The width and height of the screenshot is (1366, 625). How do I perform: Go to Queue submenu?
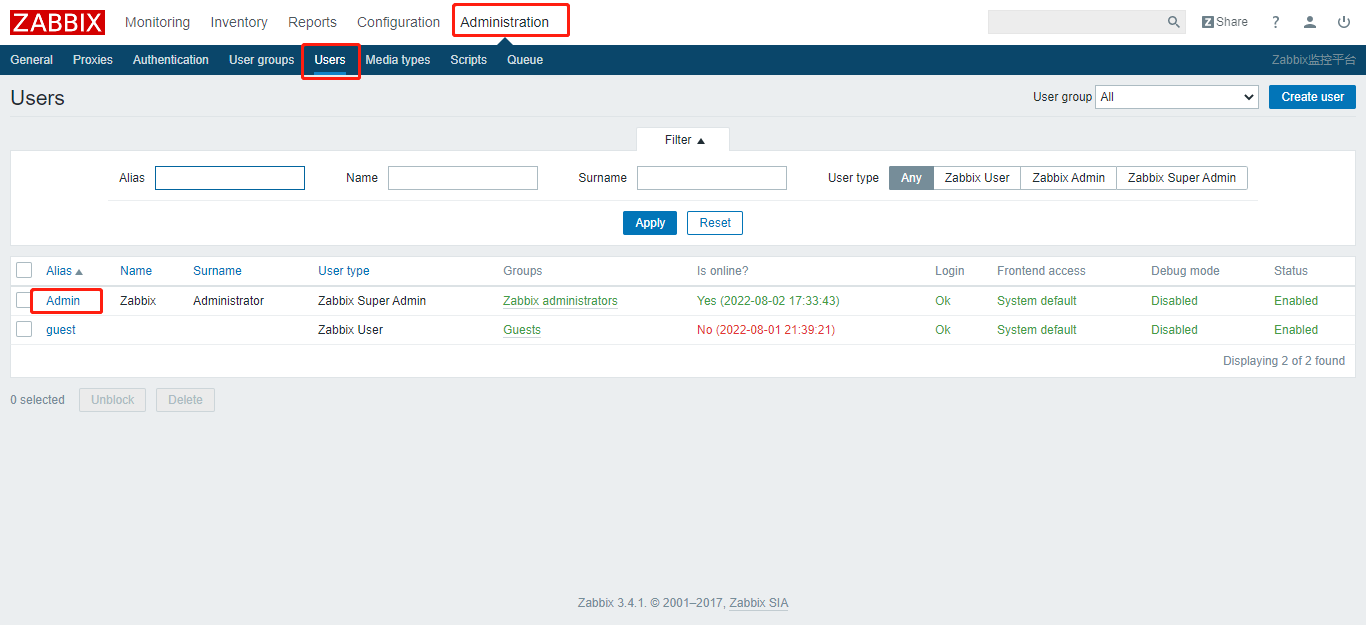point(525,60)
